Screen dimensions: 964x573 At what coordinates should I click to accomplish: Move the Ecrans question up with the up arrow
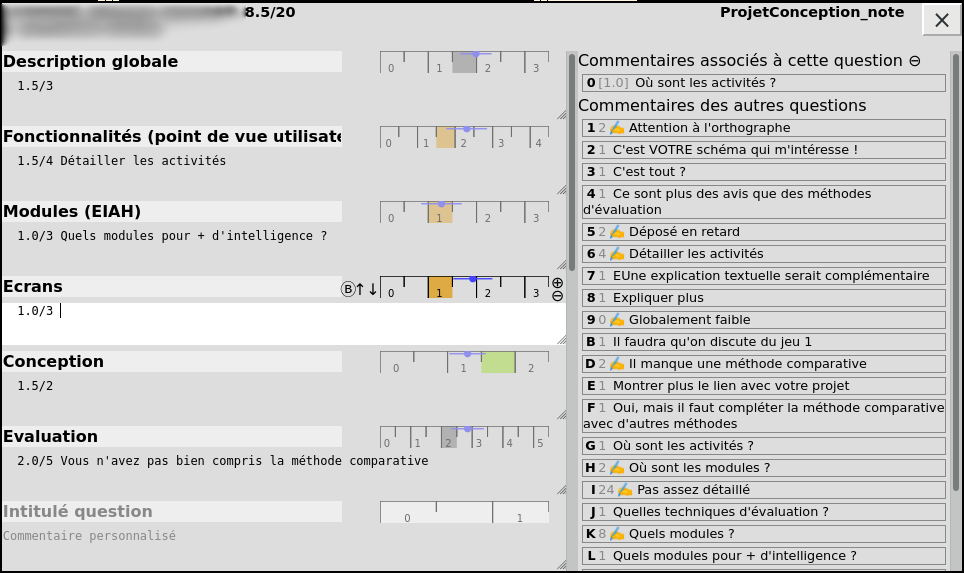point(360,289)
